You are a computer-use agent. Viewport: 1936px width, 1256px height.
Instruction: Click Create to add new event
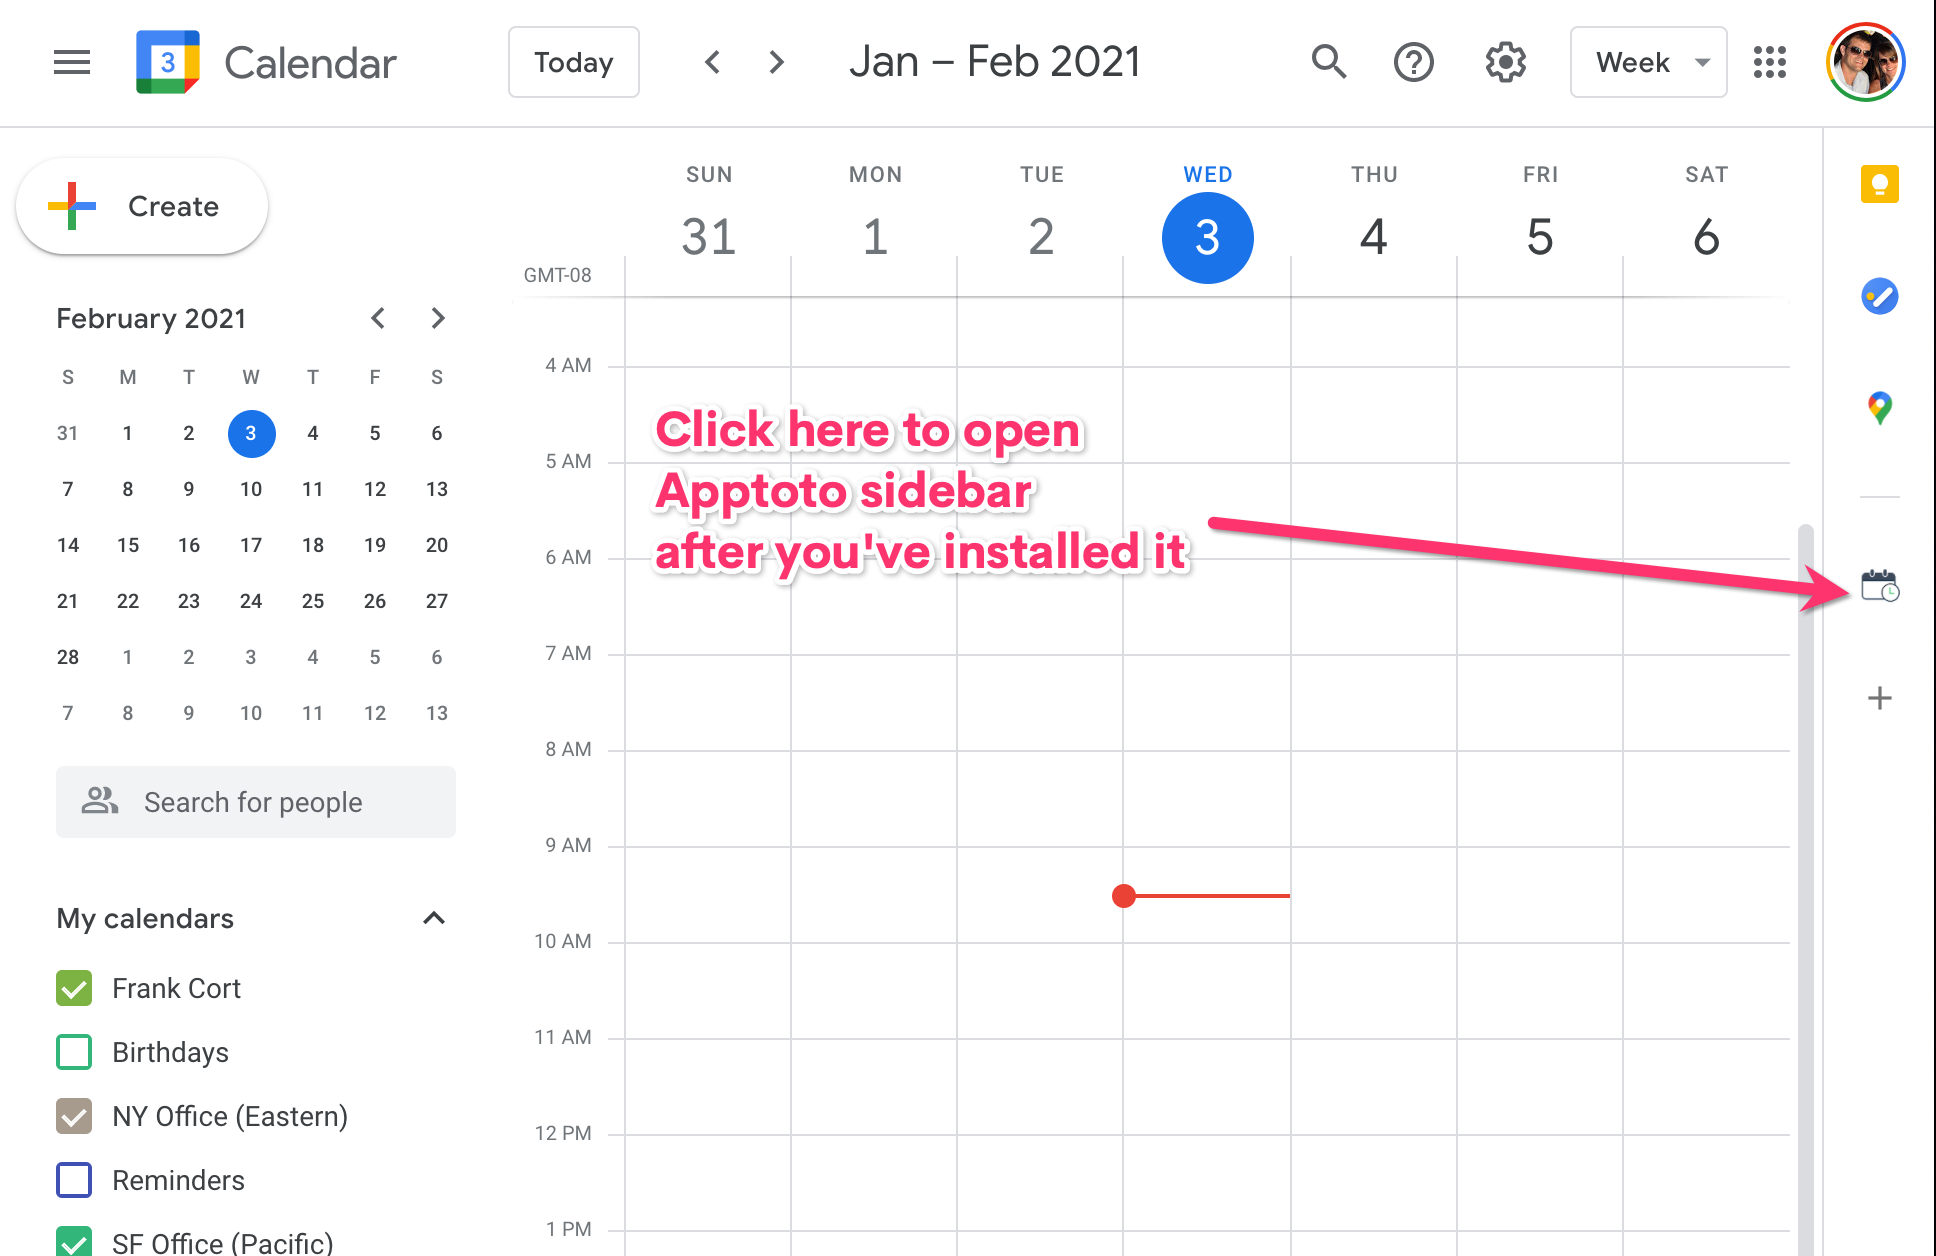[x=143, y=205]
